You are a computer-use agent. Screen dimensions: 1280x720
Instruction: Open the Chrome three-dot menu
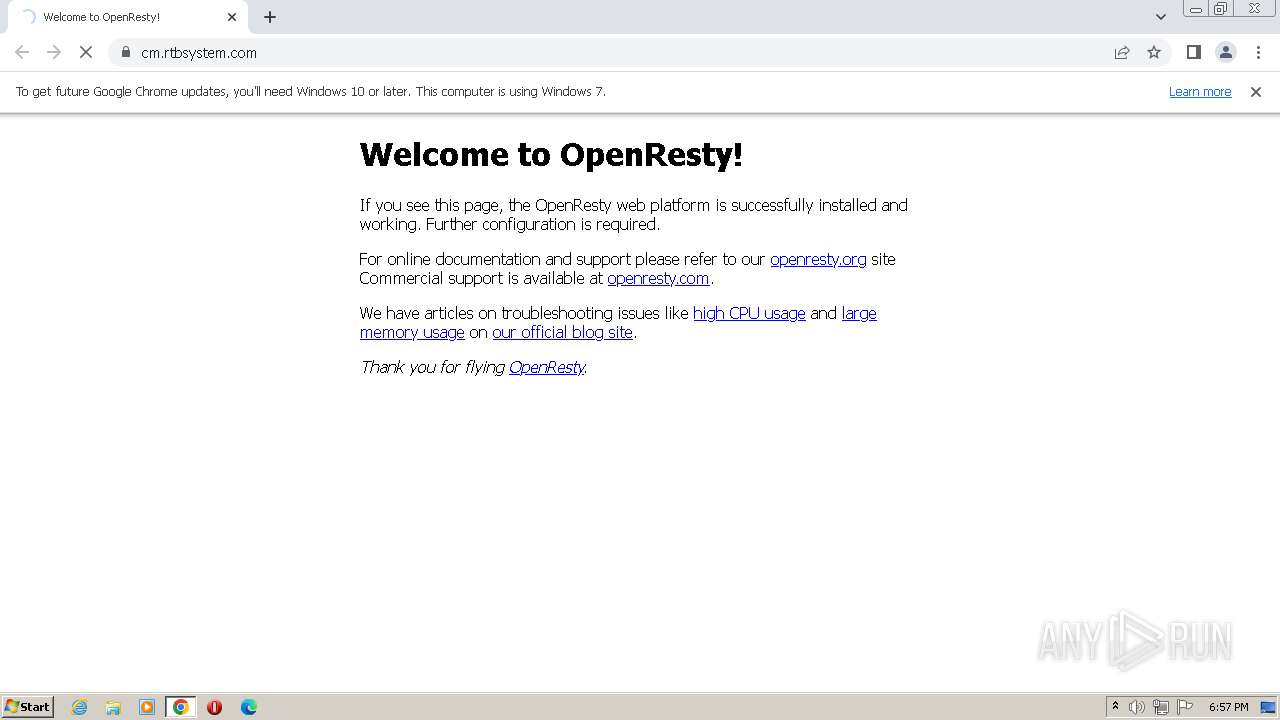[x=1258, y=52]
